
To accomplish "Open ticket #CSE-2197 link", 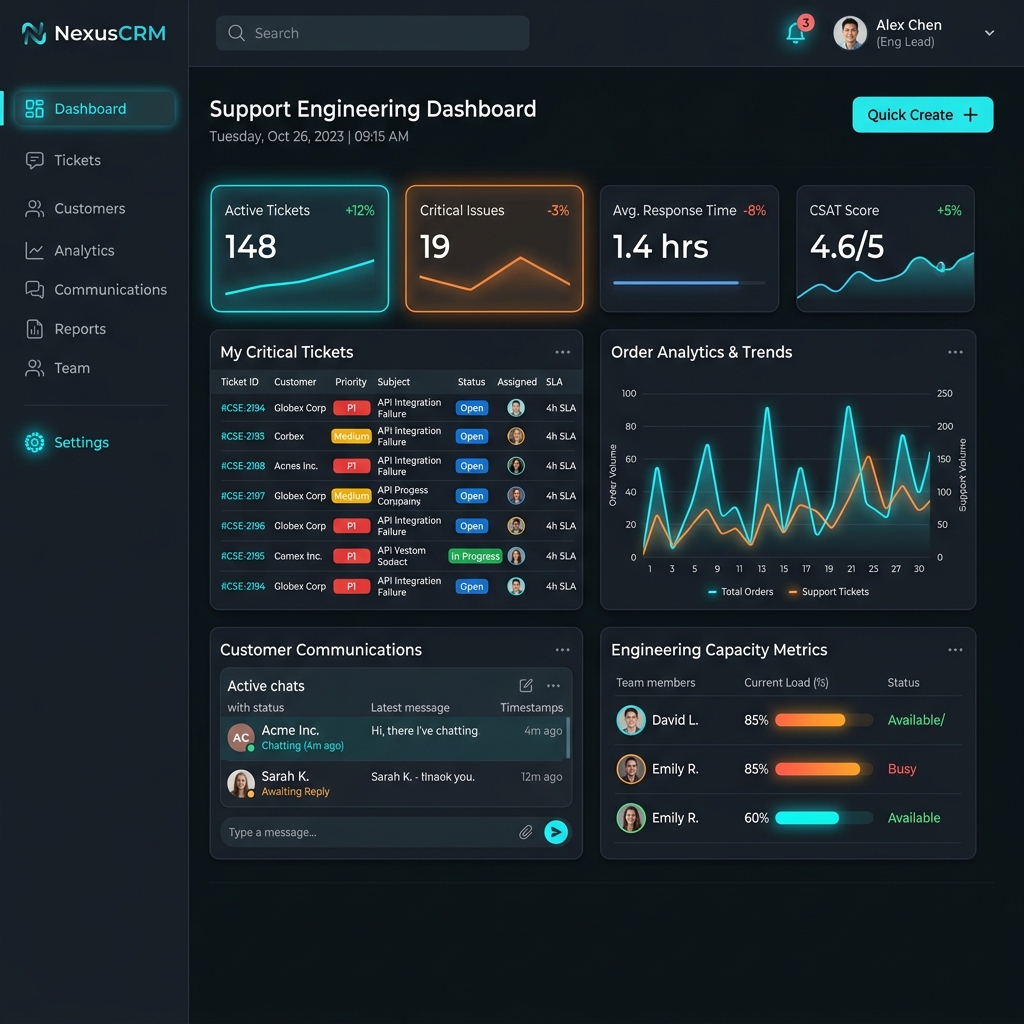I will 243,496.
